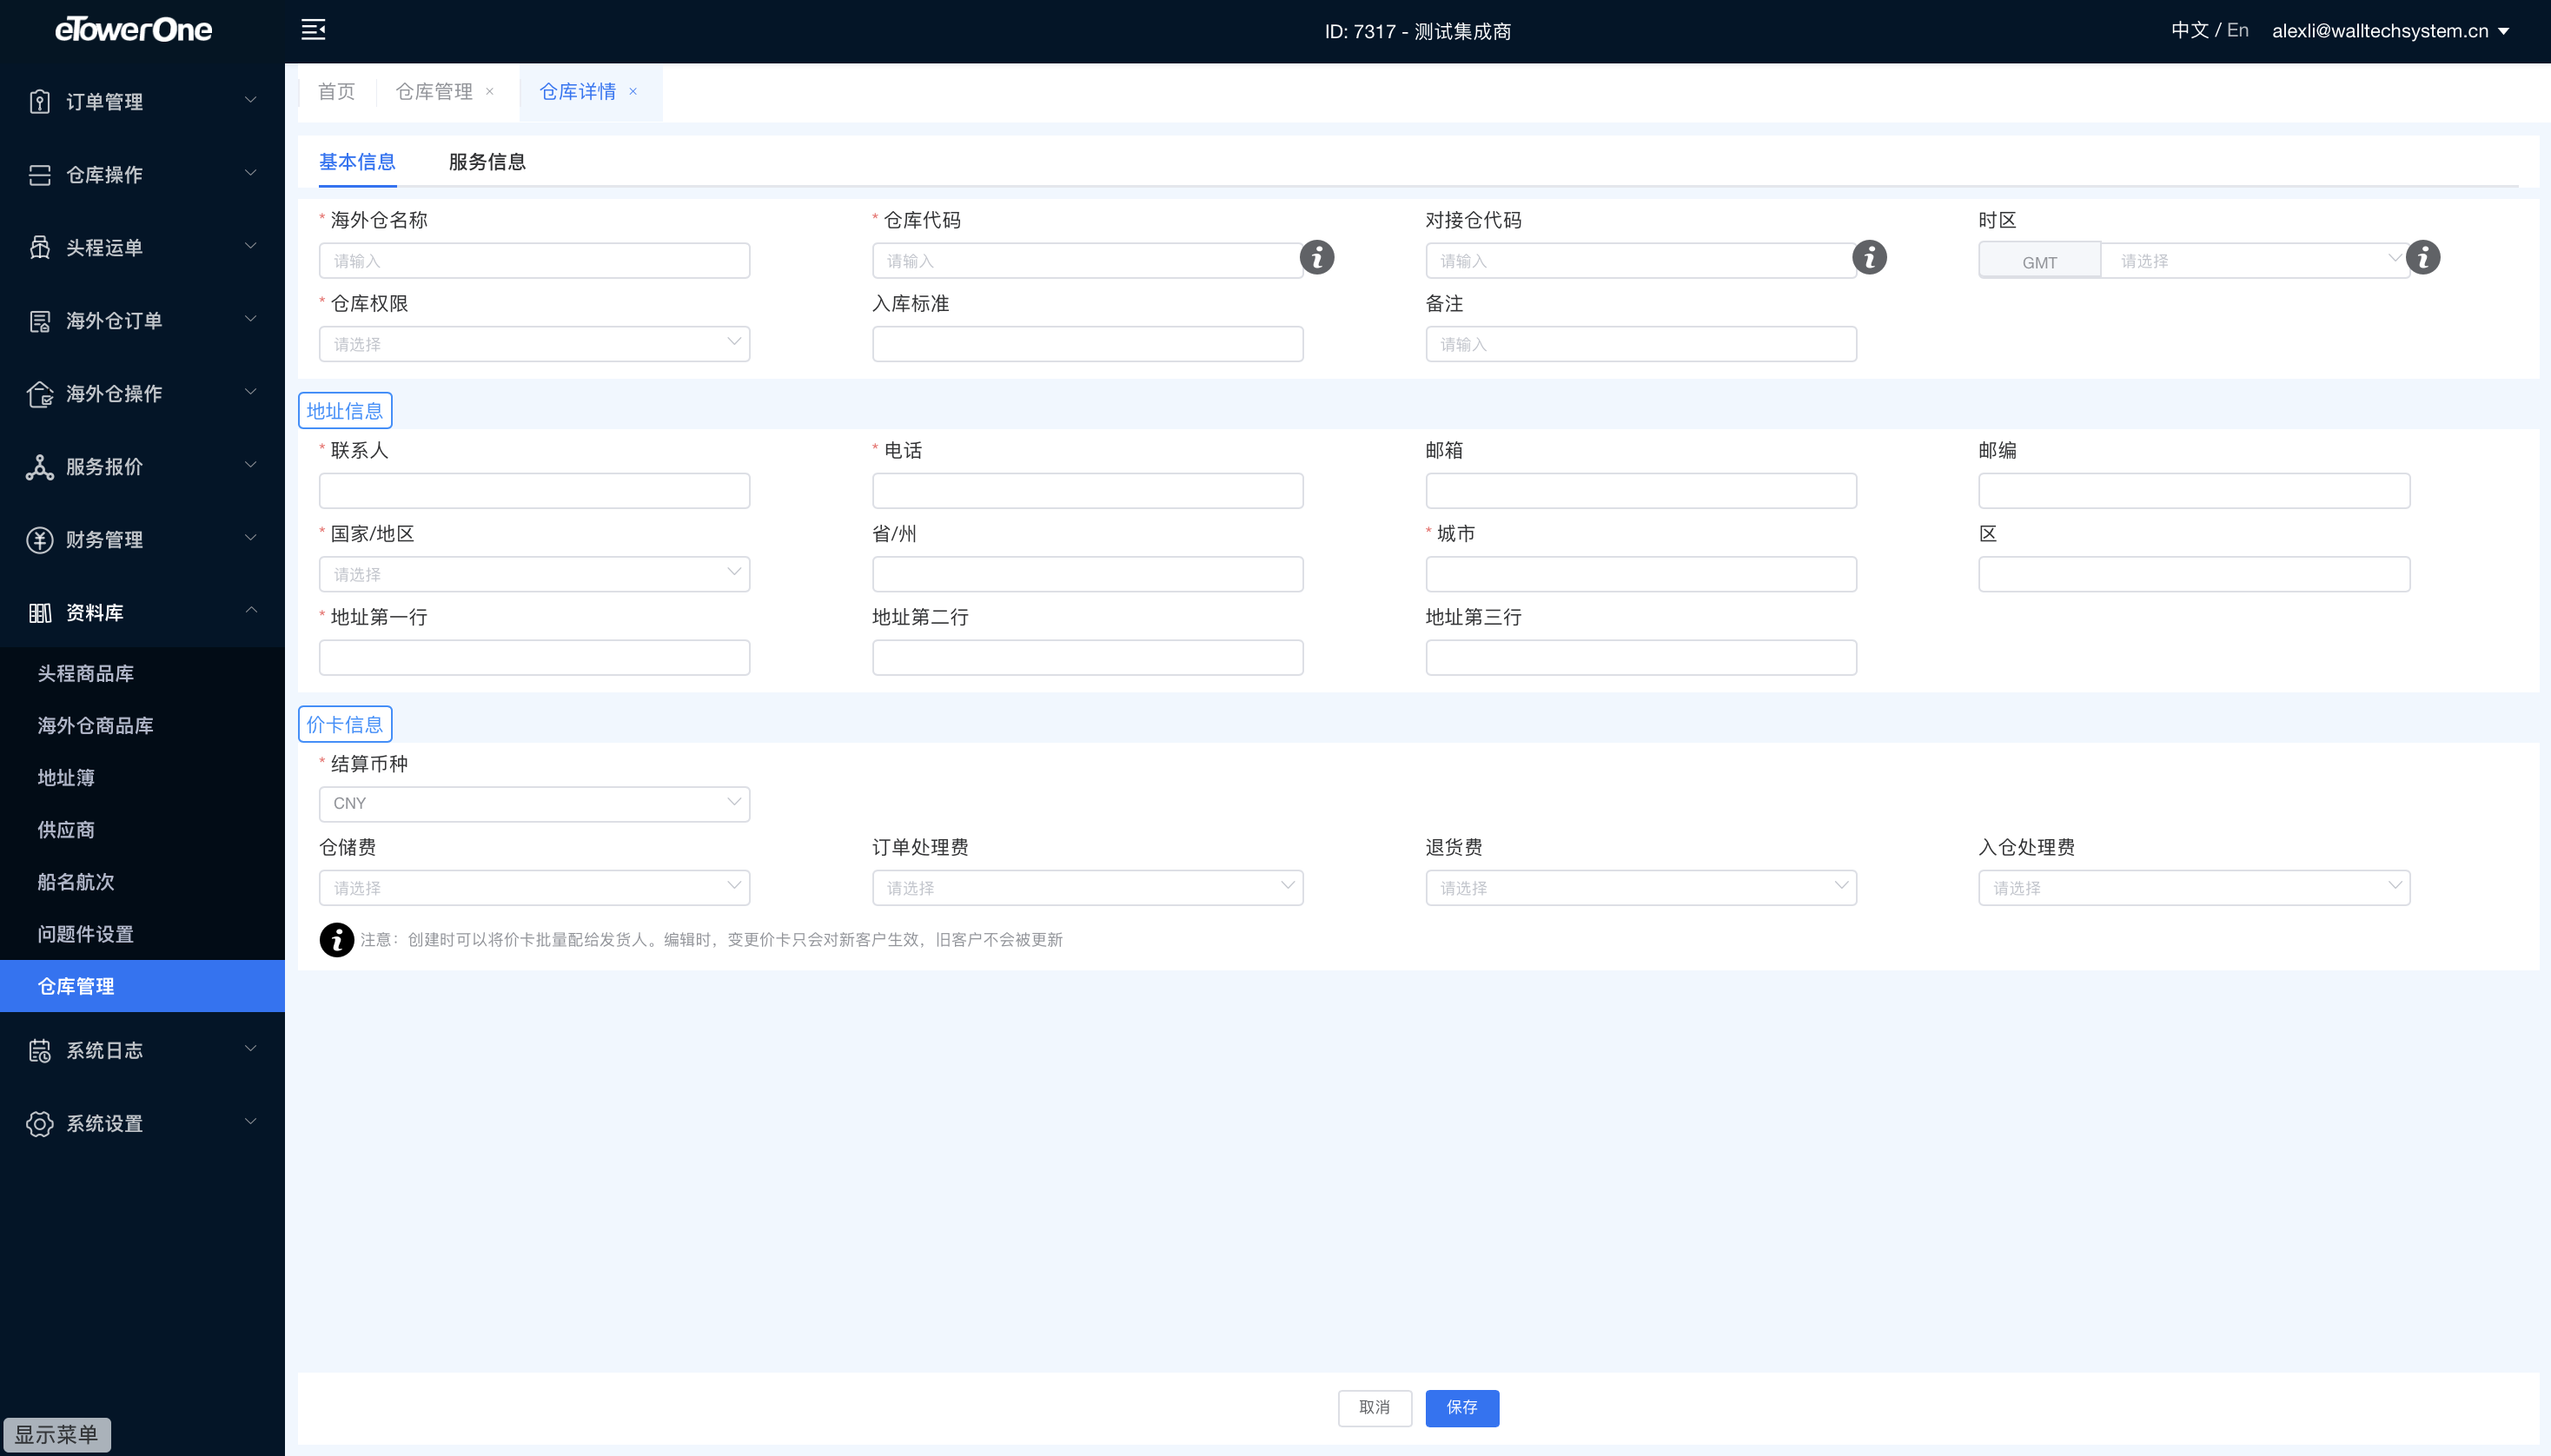The image size is (2551, 1456).
Task: Switch to the 仓库管理 page tab
Action: (434, 92)
